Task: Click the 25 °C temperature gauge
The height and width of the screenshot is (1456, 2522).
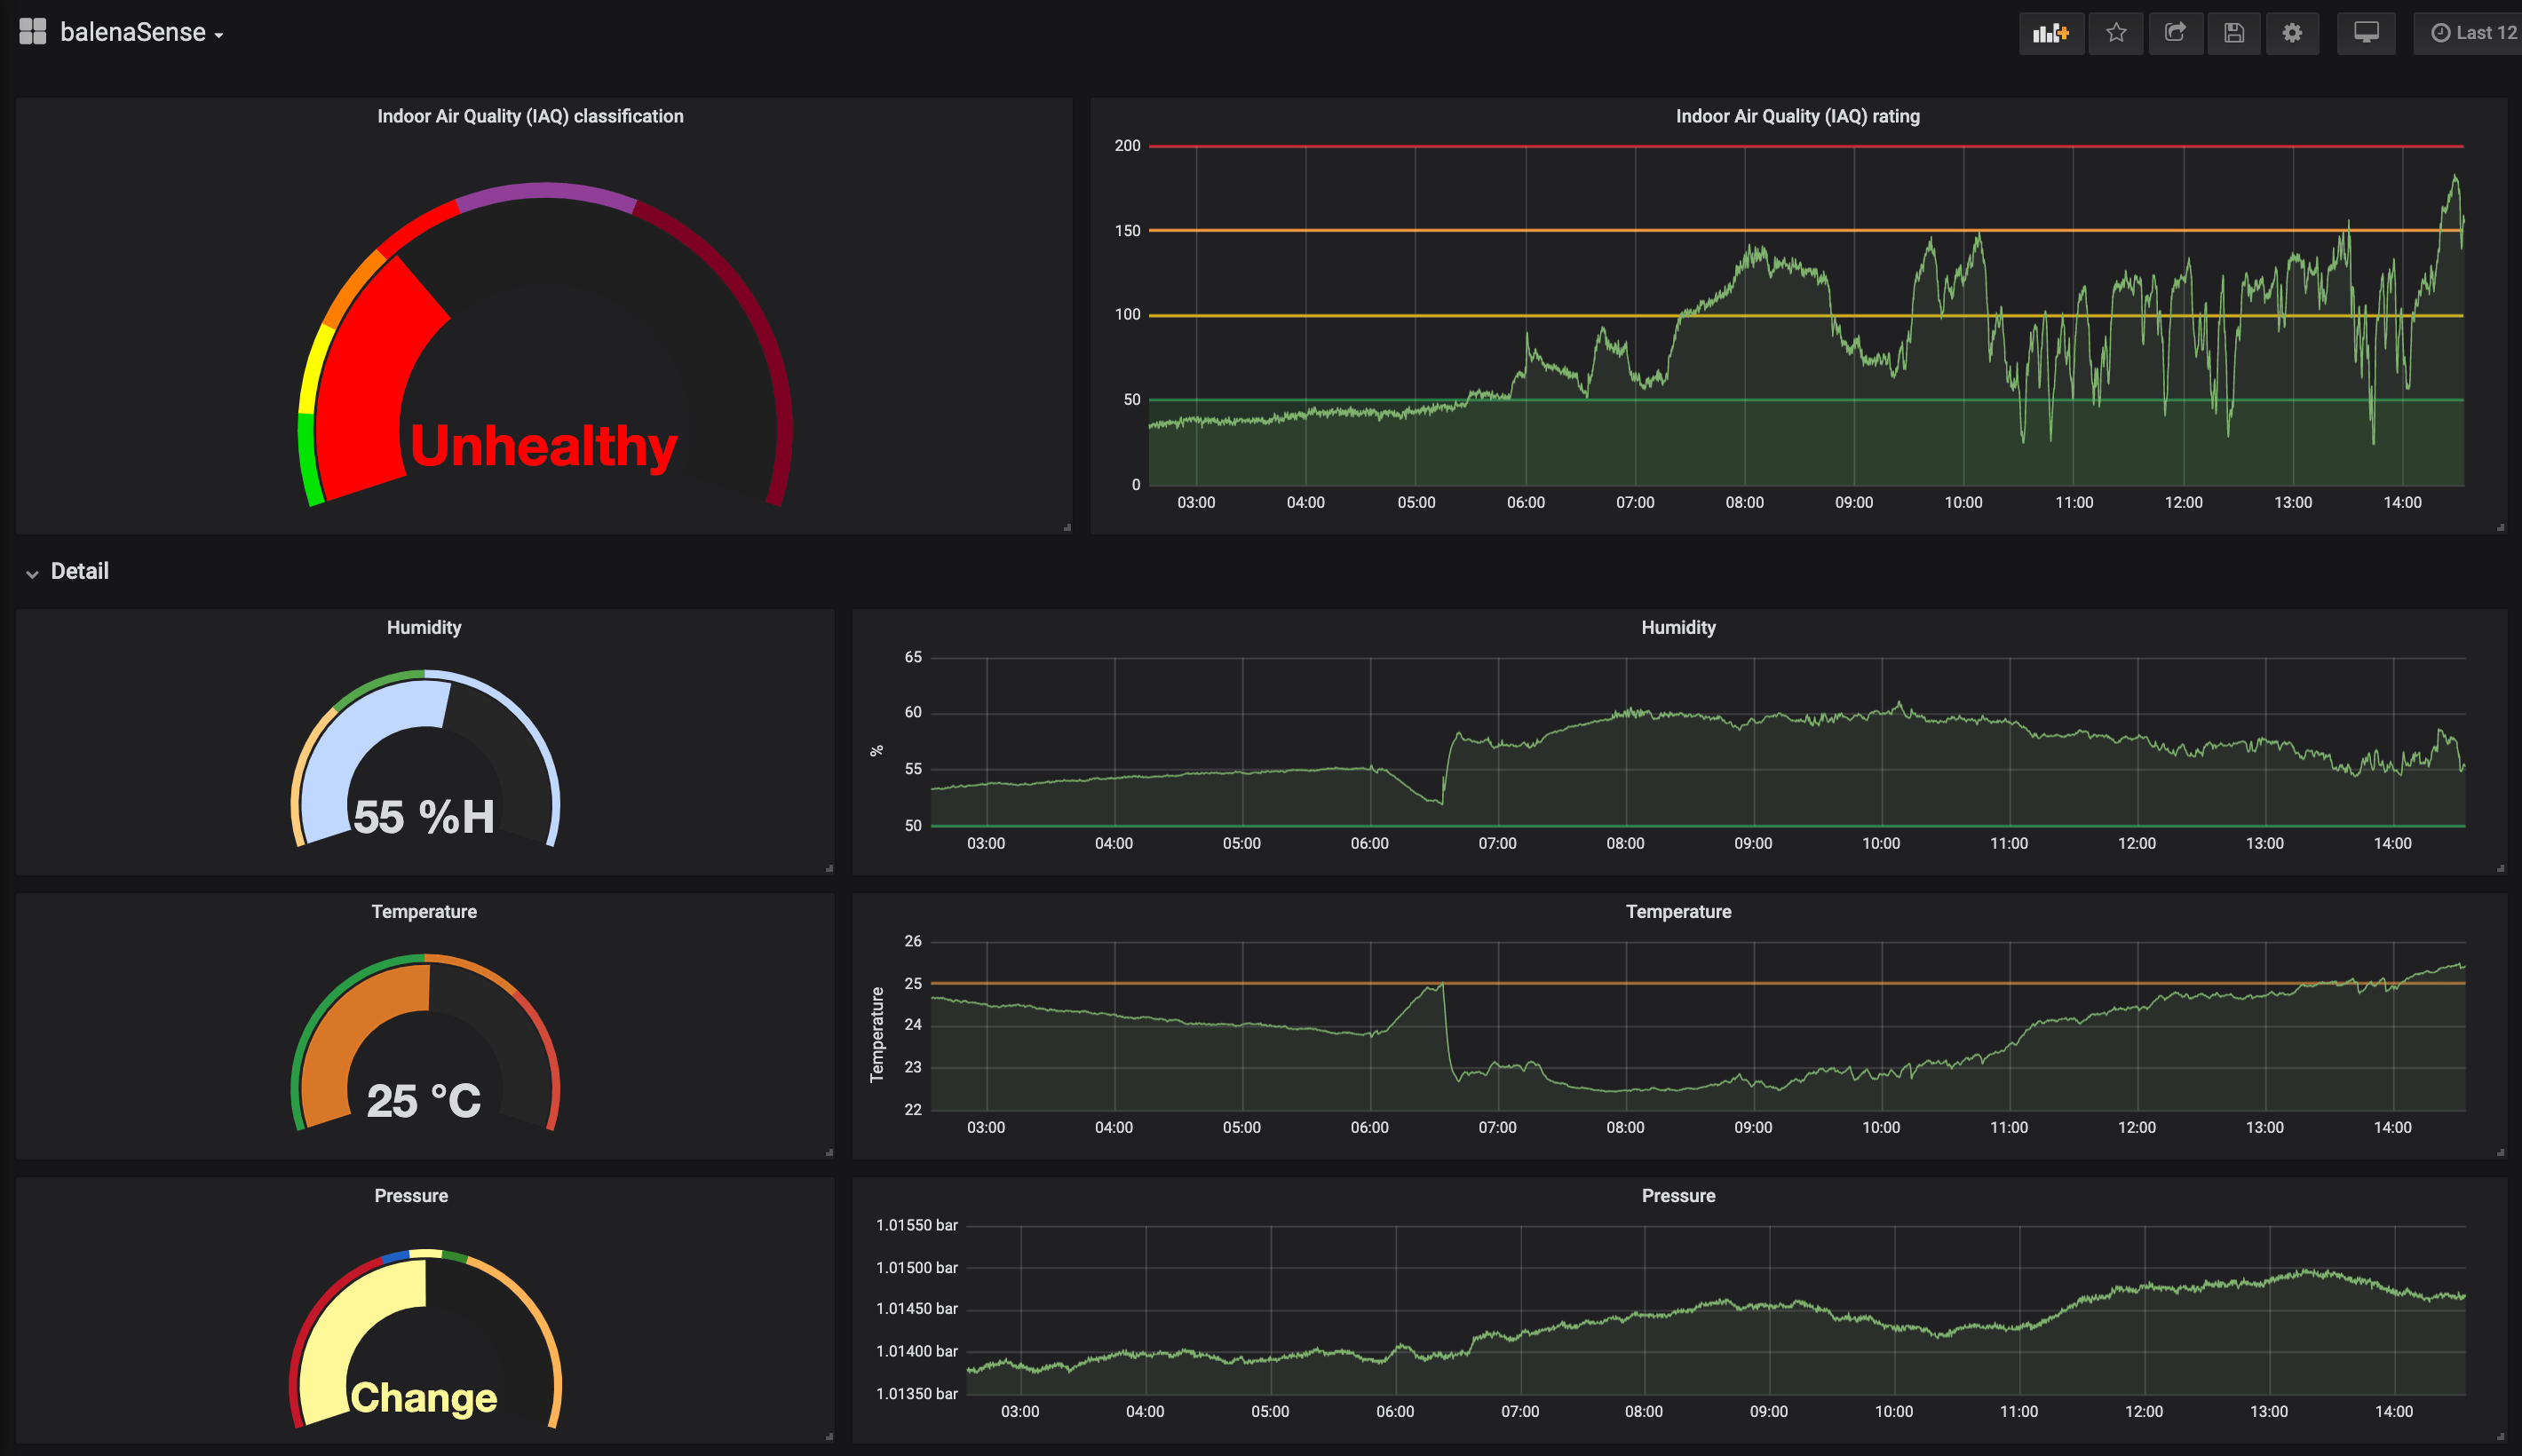Action: [x=424, y=1100]
